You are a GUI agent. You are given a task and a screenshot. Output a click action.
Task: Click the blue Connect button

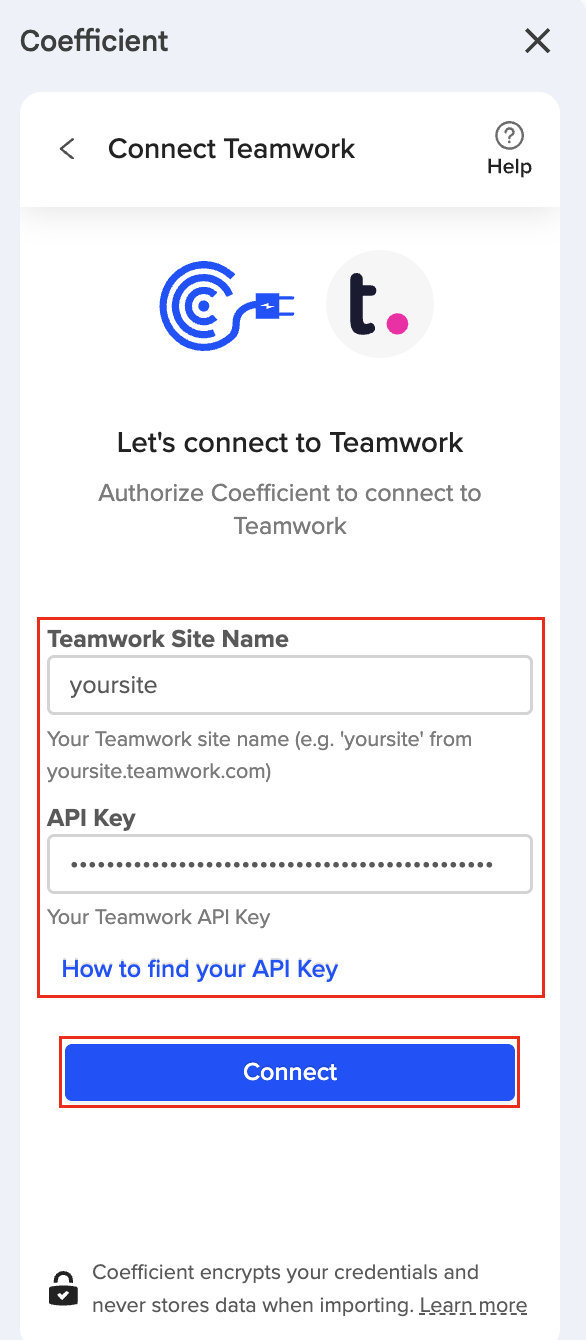(x=290, y=1072)
